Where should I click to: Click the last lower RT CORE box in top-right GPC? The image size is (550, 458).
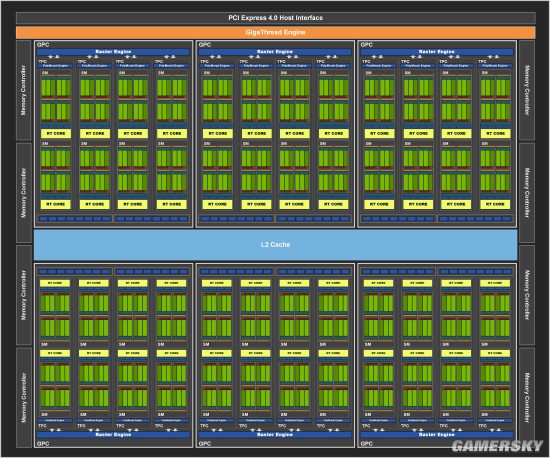point(495,204)
